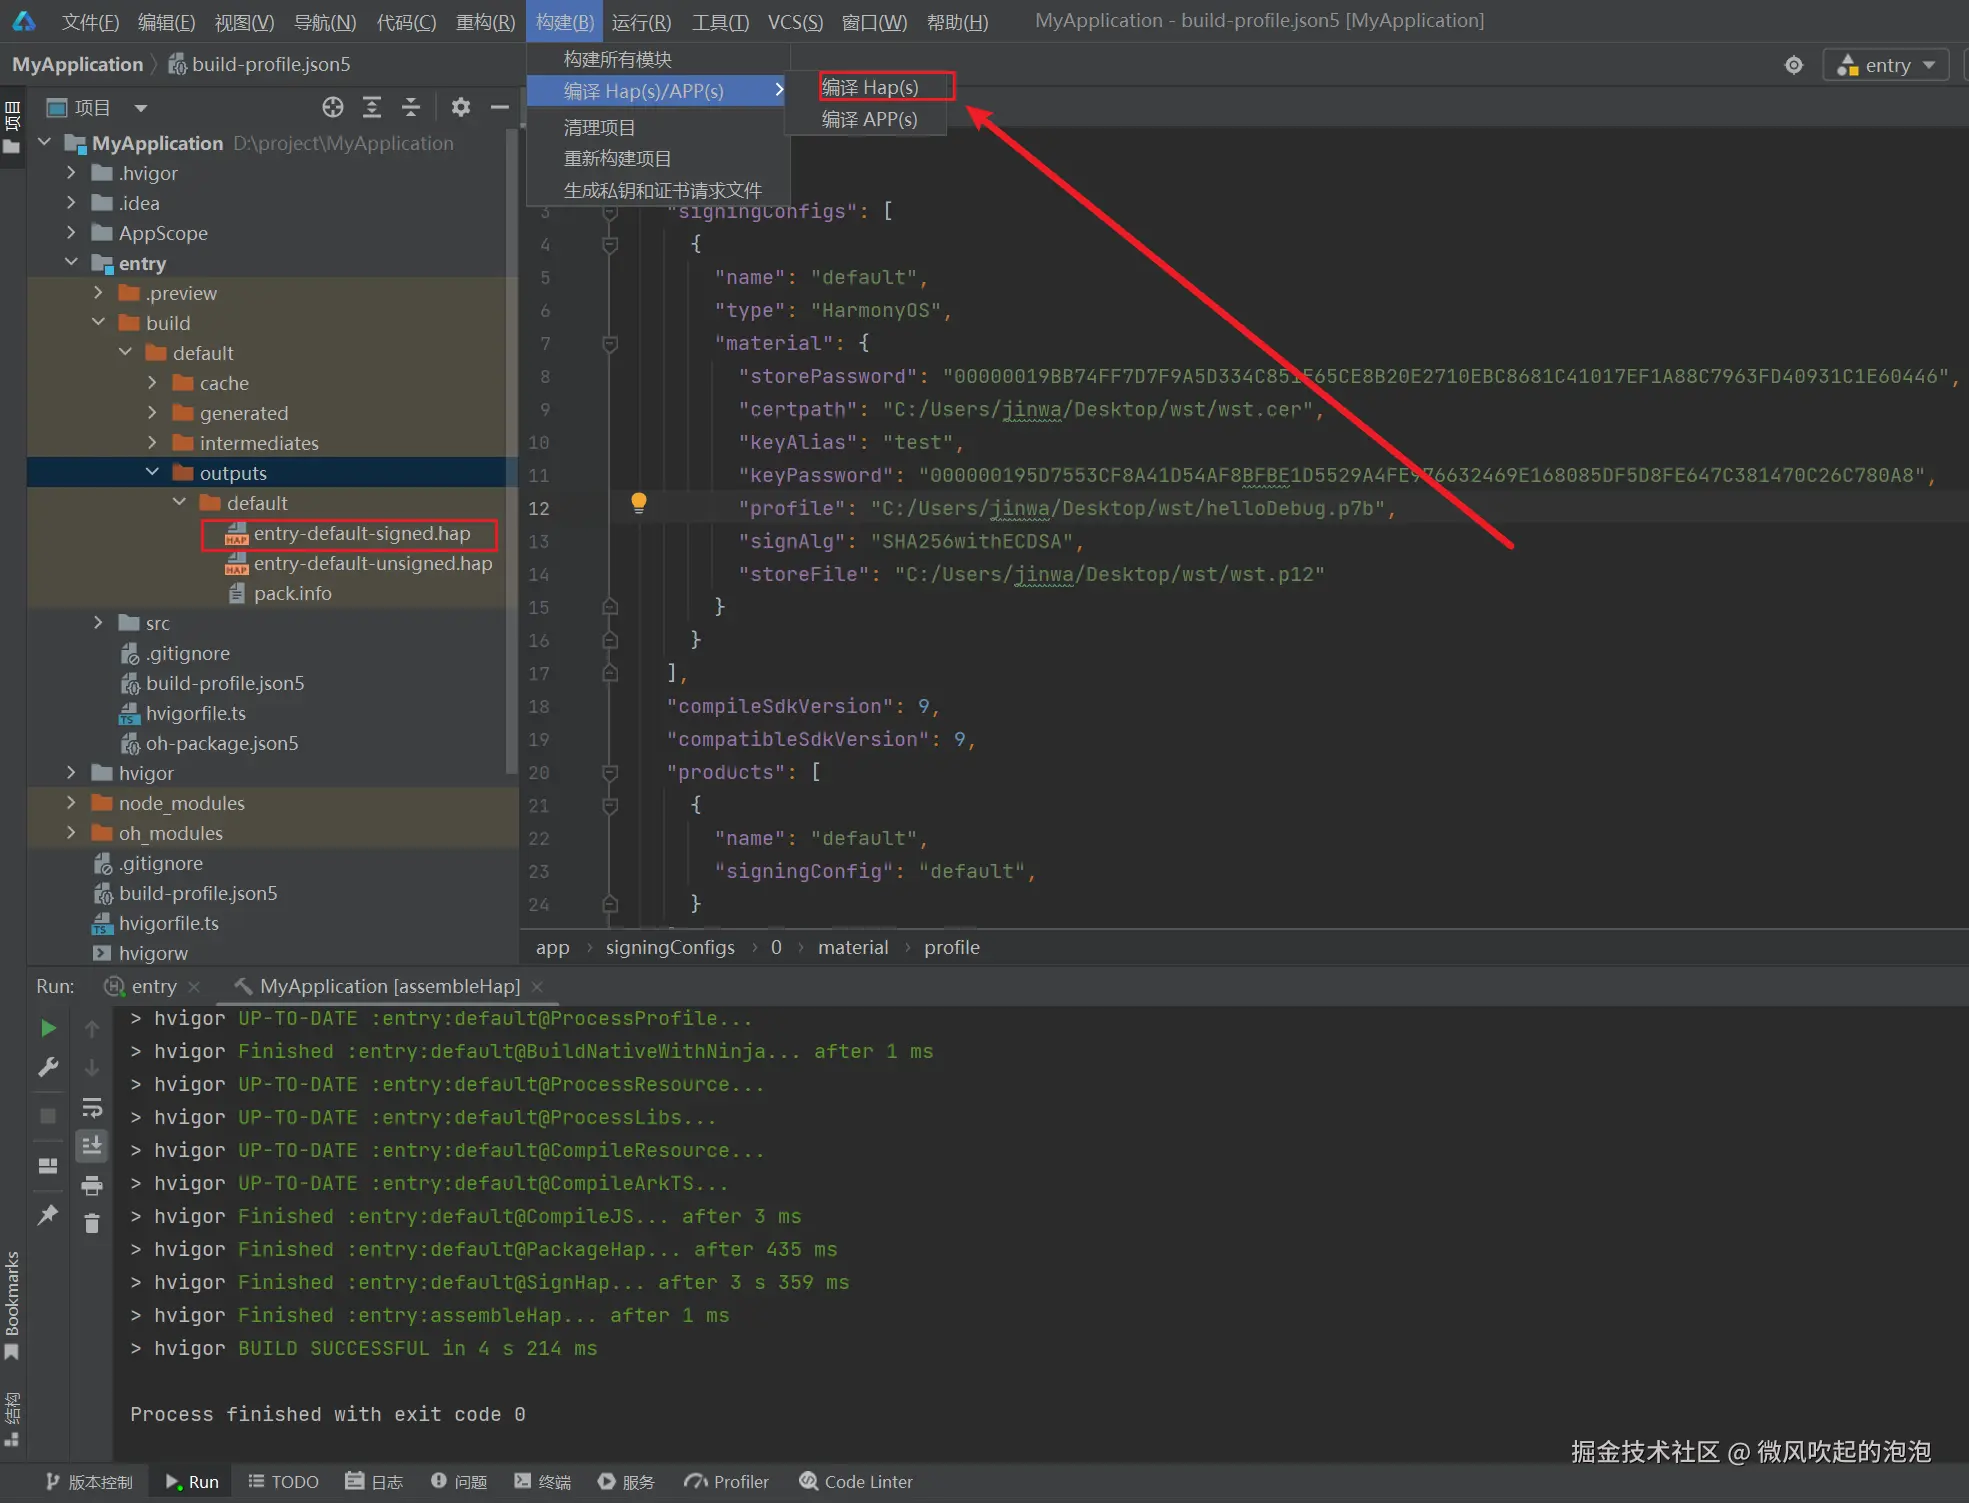Click the trash clear-output icon in Run panel
The height and width of the screenshot is (1503, 1969).
[x=92, y=1223]
